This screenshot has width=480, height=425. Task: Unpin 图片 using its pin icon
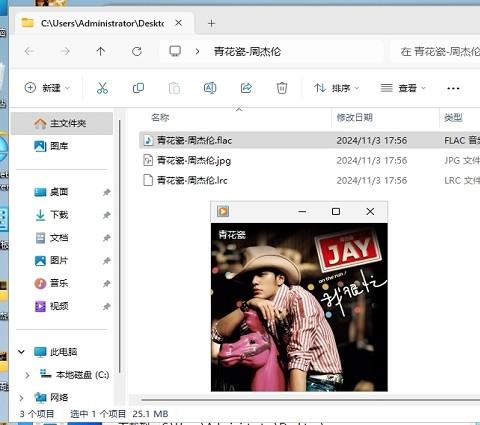coord(107,260)
